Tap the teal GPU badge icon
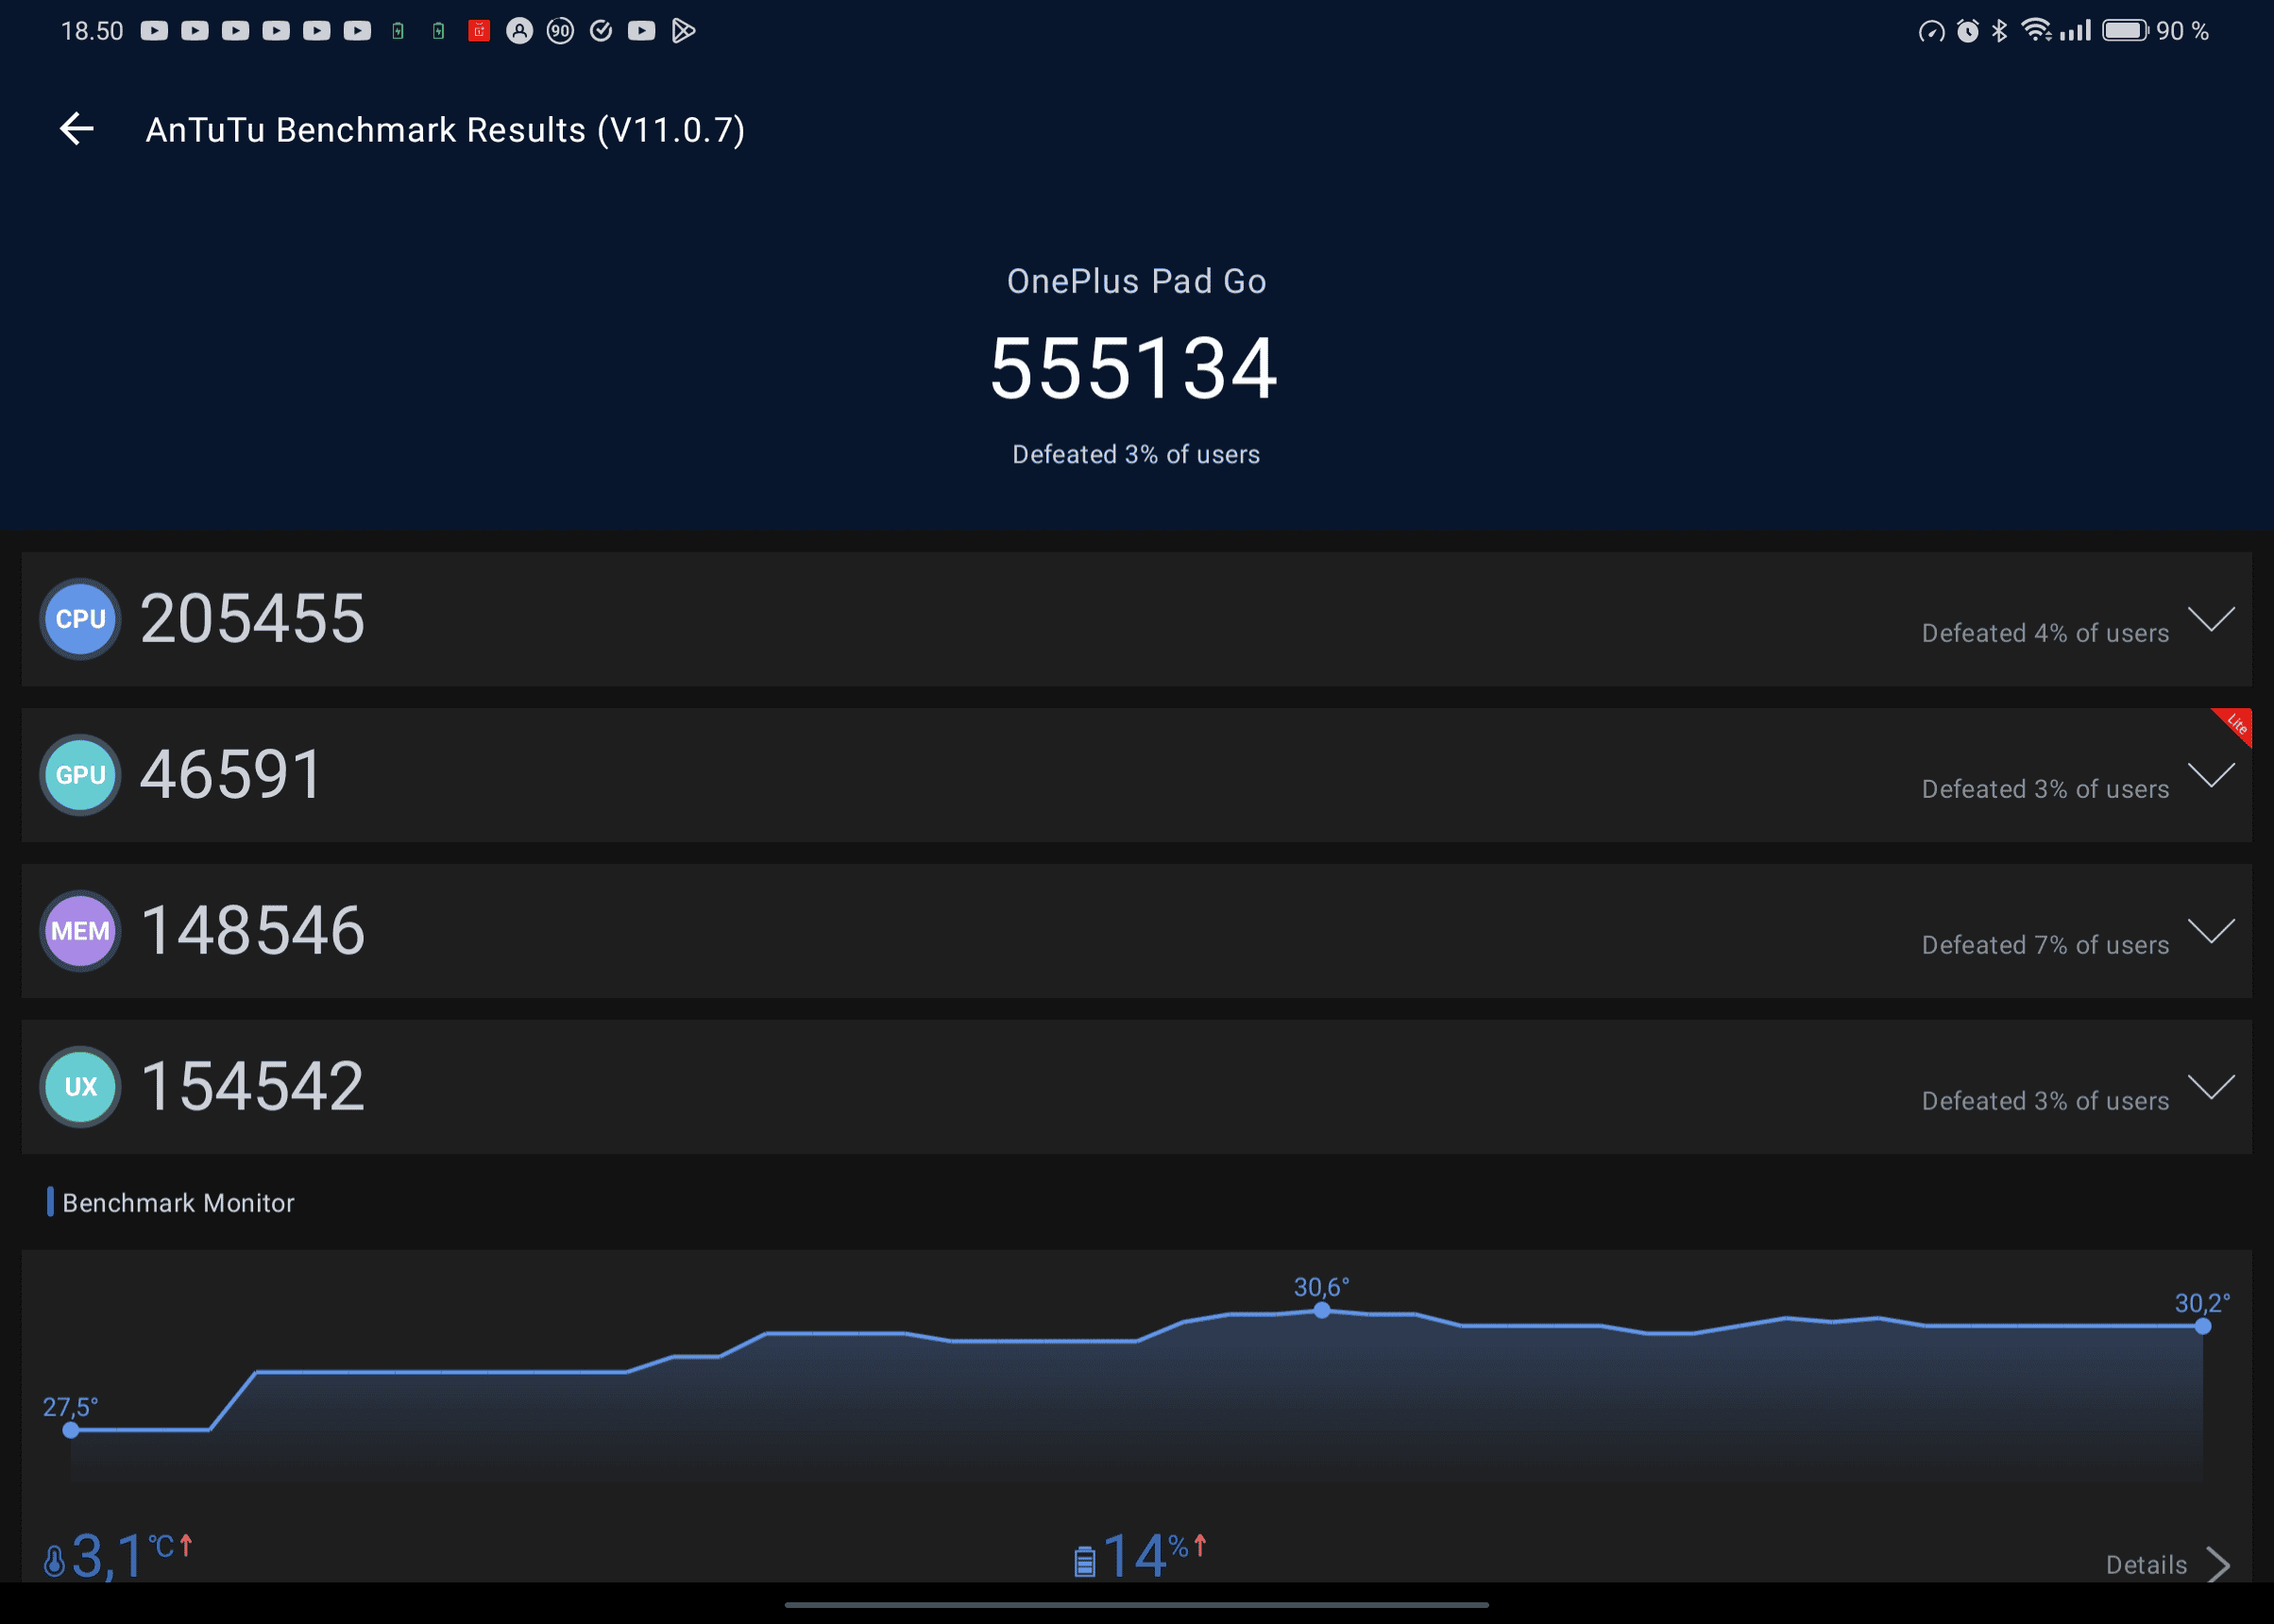Viewport: 2274px width, 1624px height. coord(80,775)
